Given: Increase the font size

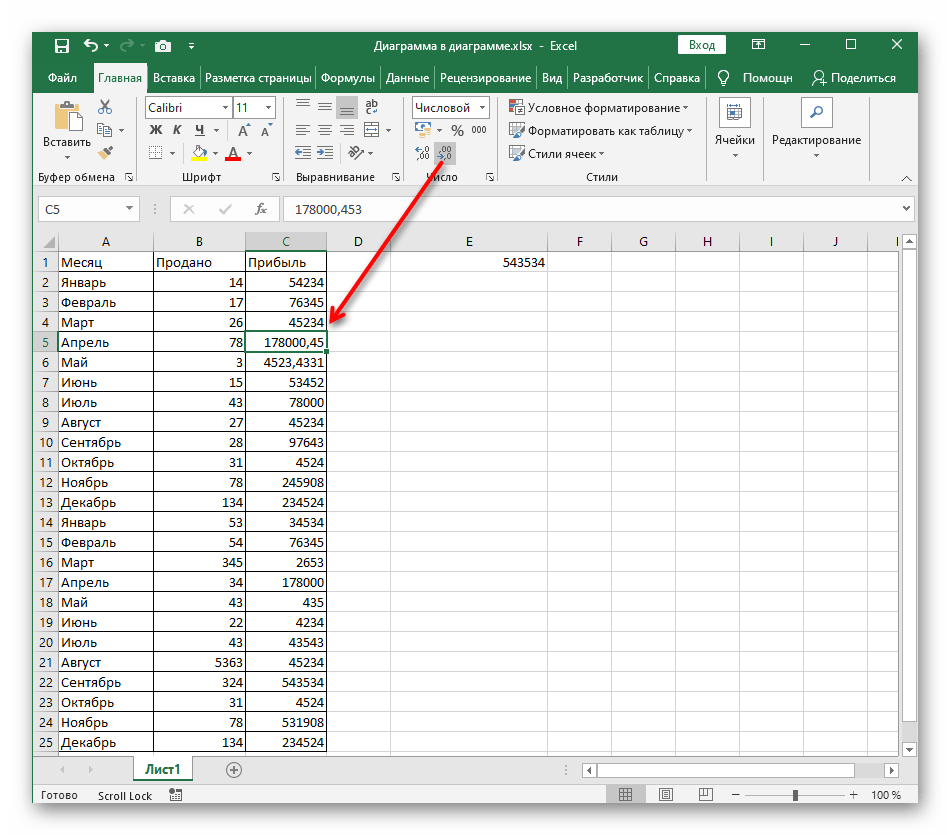Looking at the screenshot, I should [244, 130].
